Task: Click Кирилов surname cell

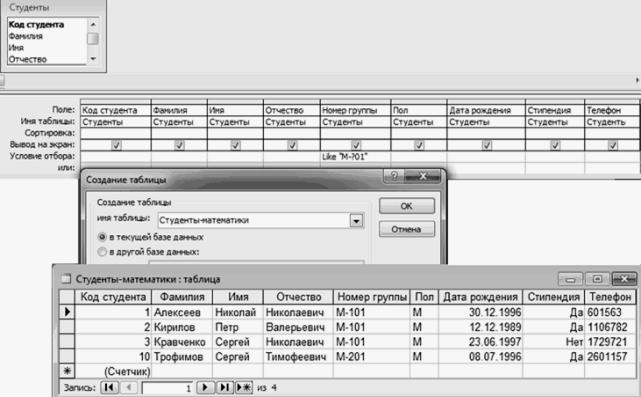Action: (x=182, y=327)
